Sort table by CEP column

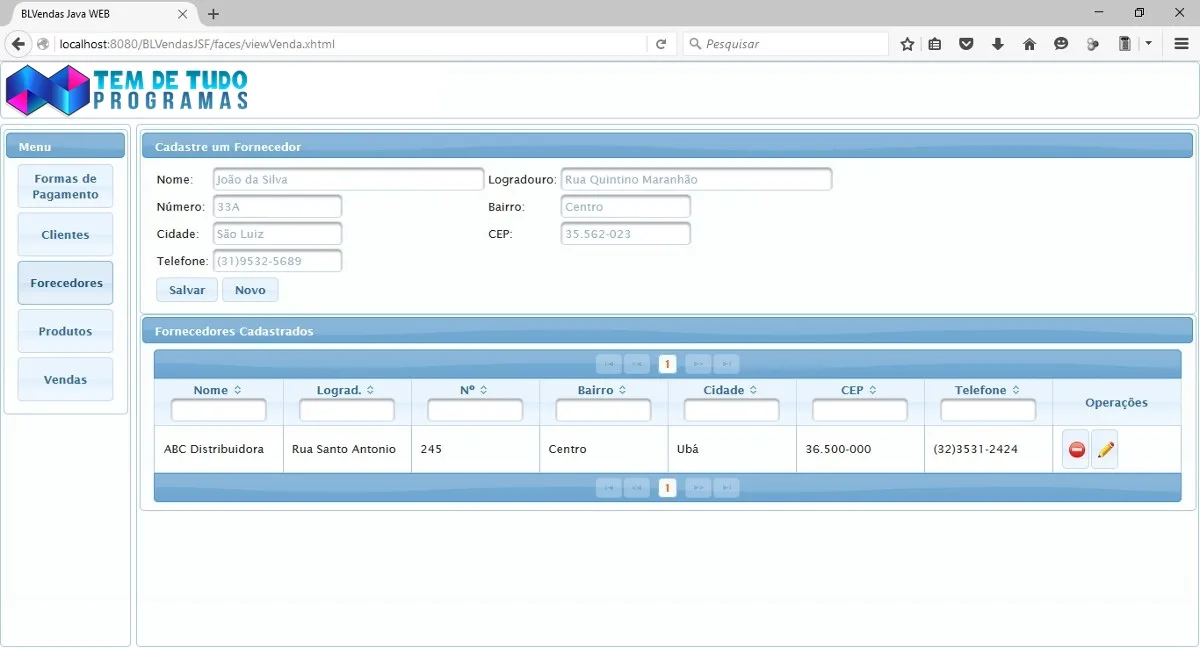coord(873,390)
